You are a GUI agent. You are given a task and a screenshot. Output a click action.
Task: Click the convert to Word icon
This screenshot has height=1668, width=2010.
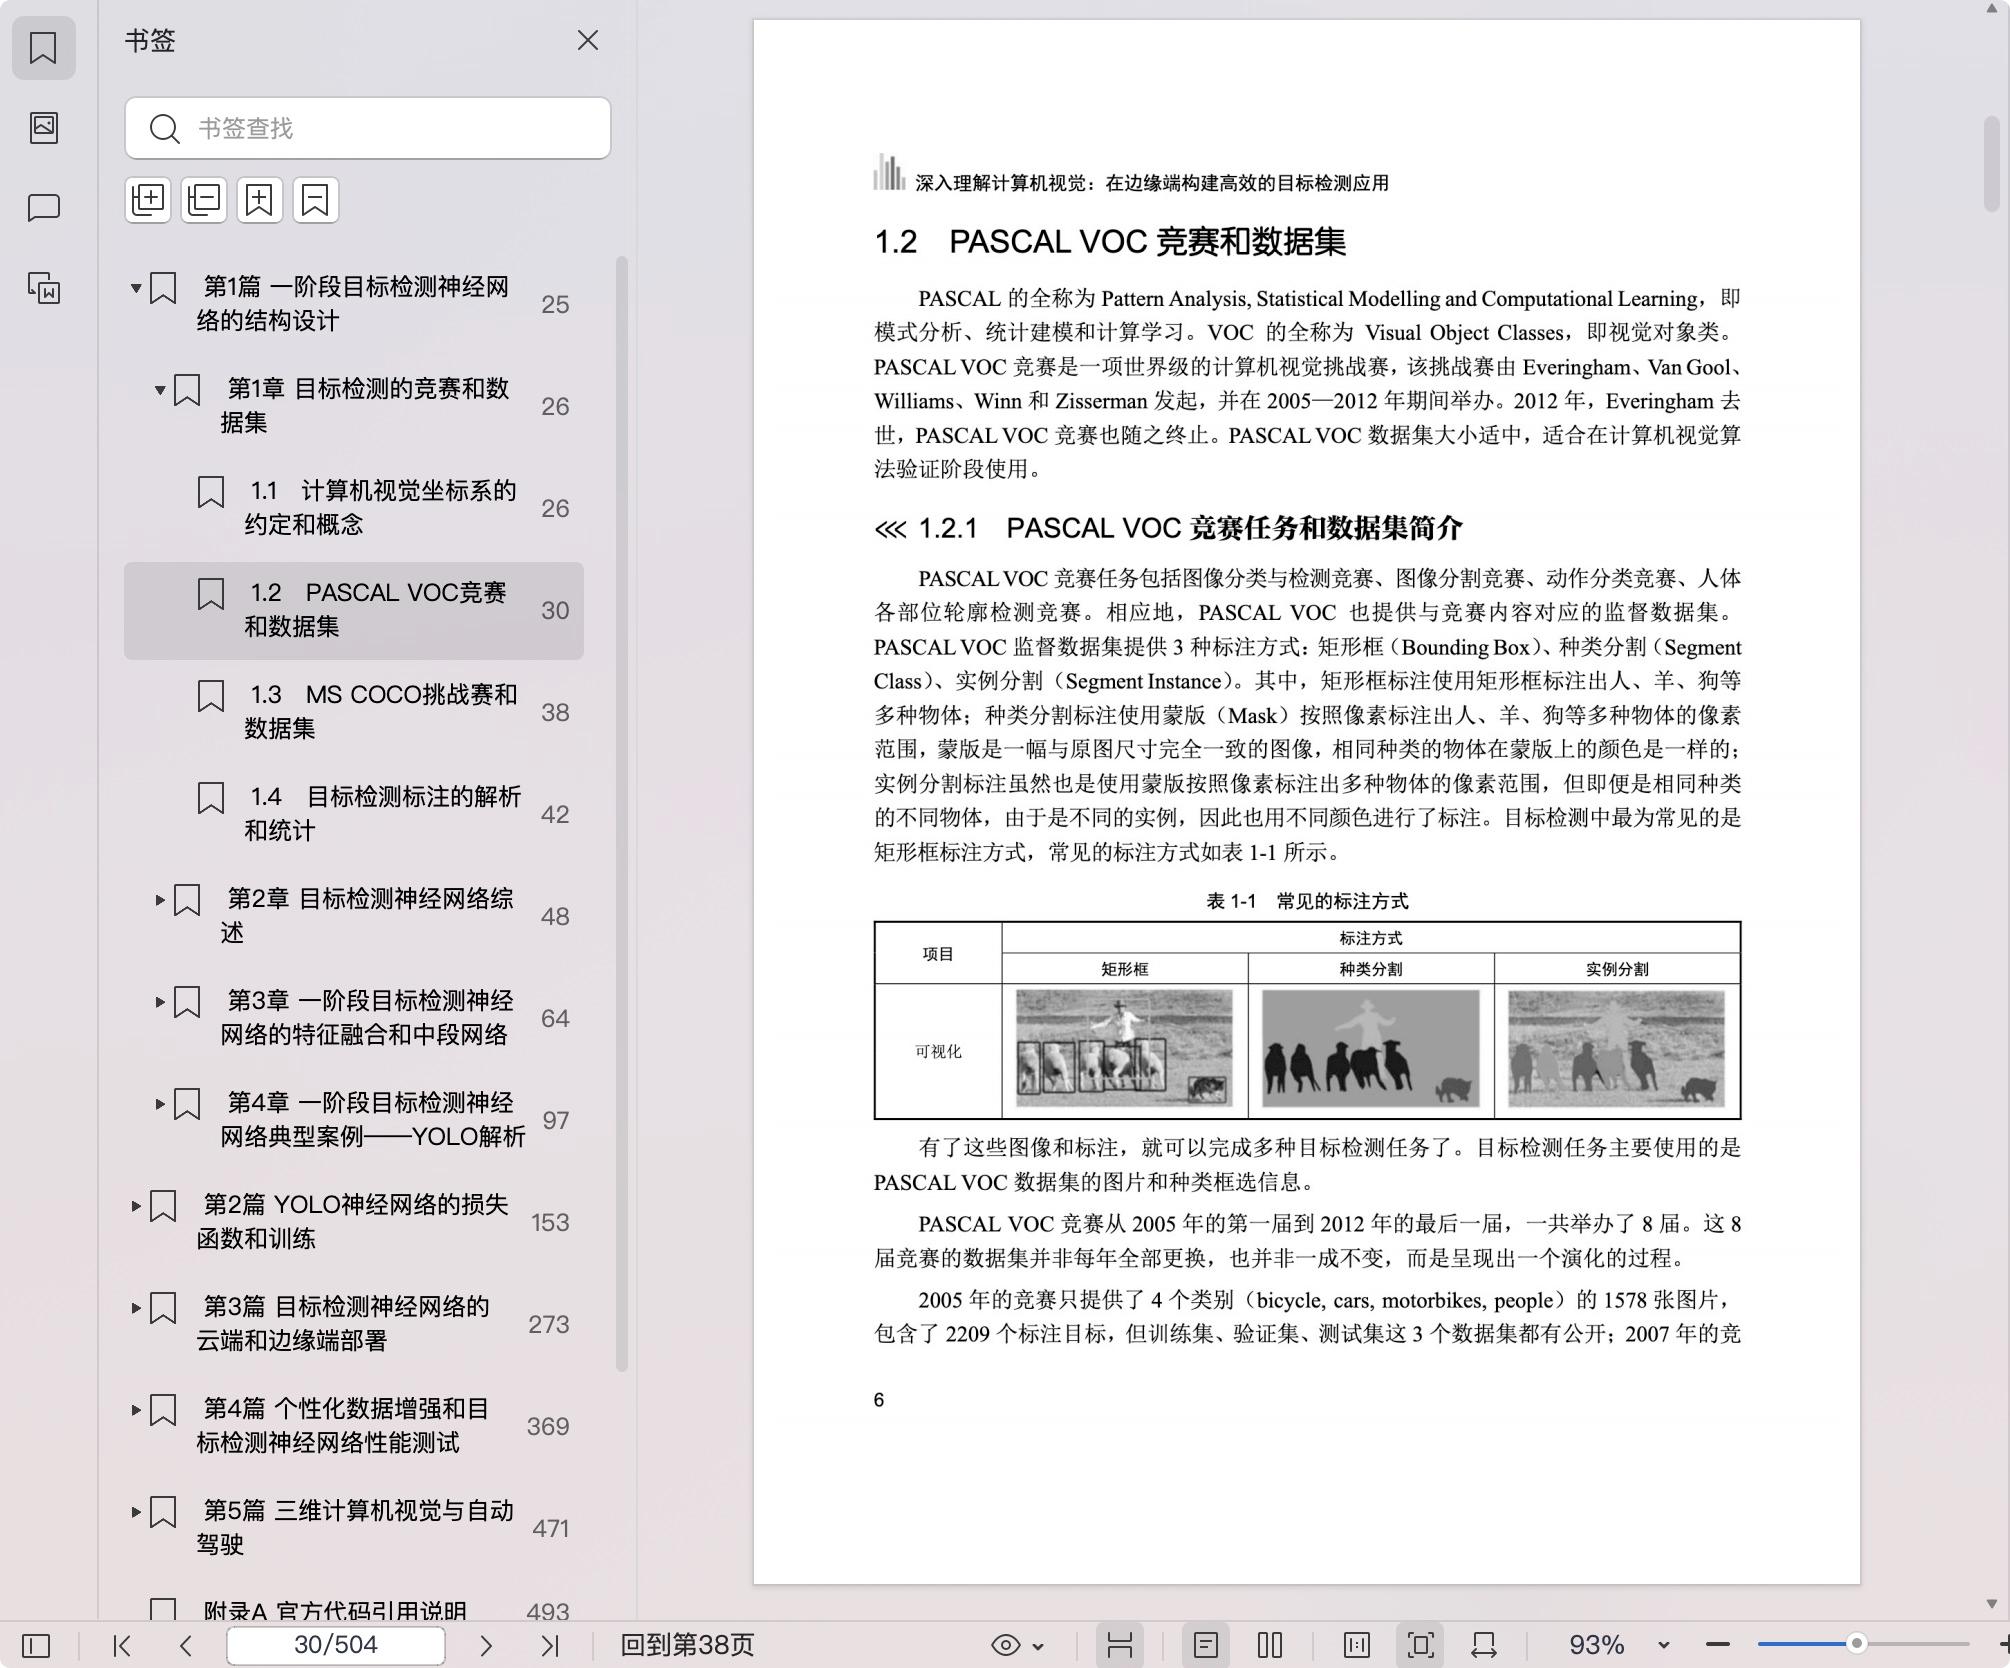[x=43, y=288]
